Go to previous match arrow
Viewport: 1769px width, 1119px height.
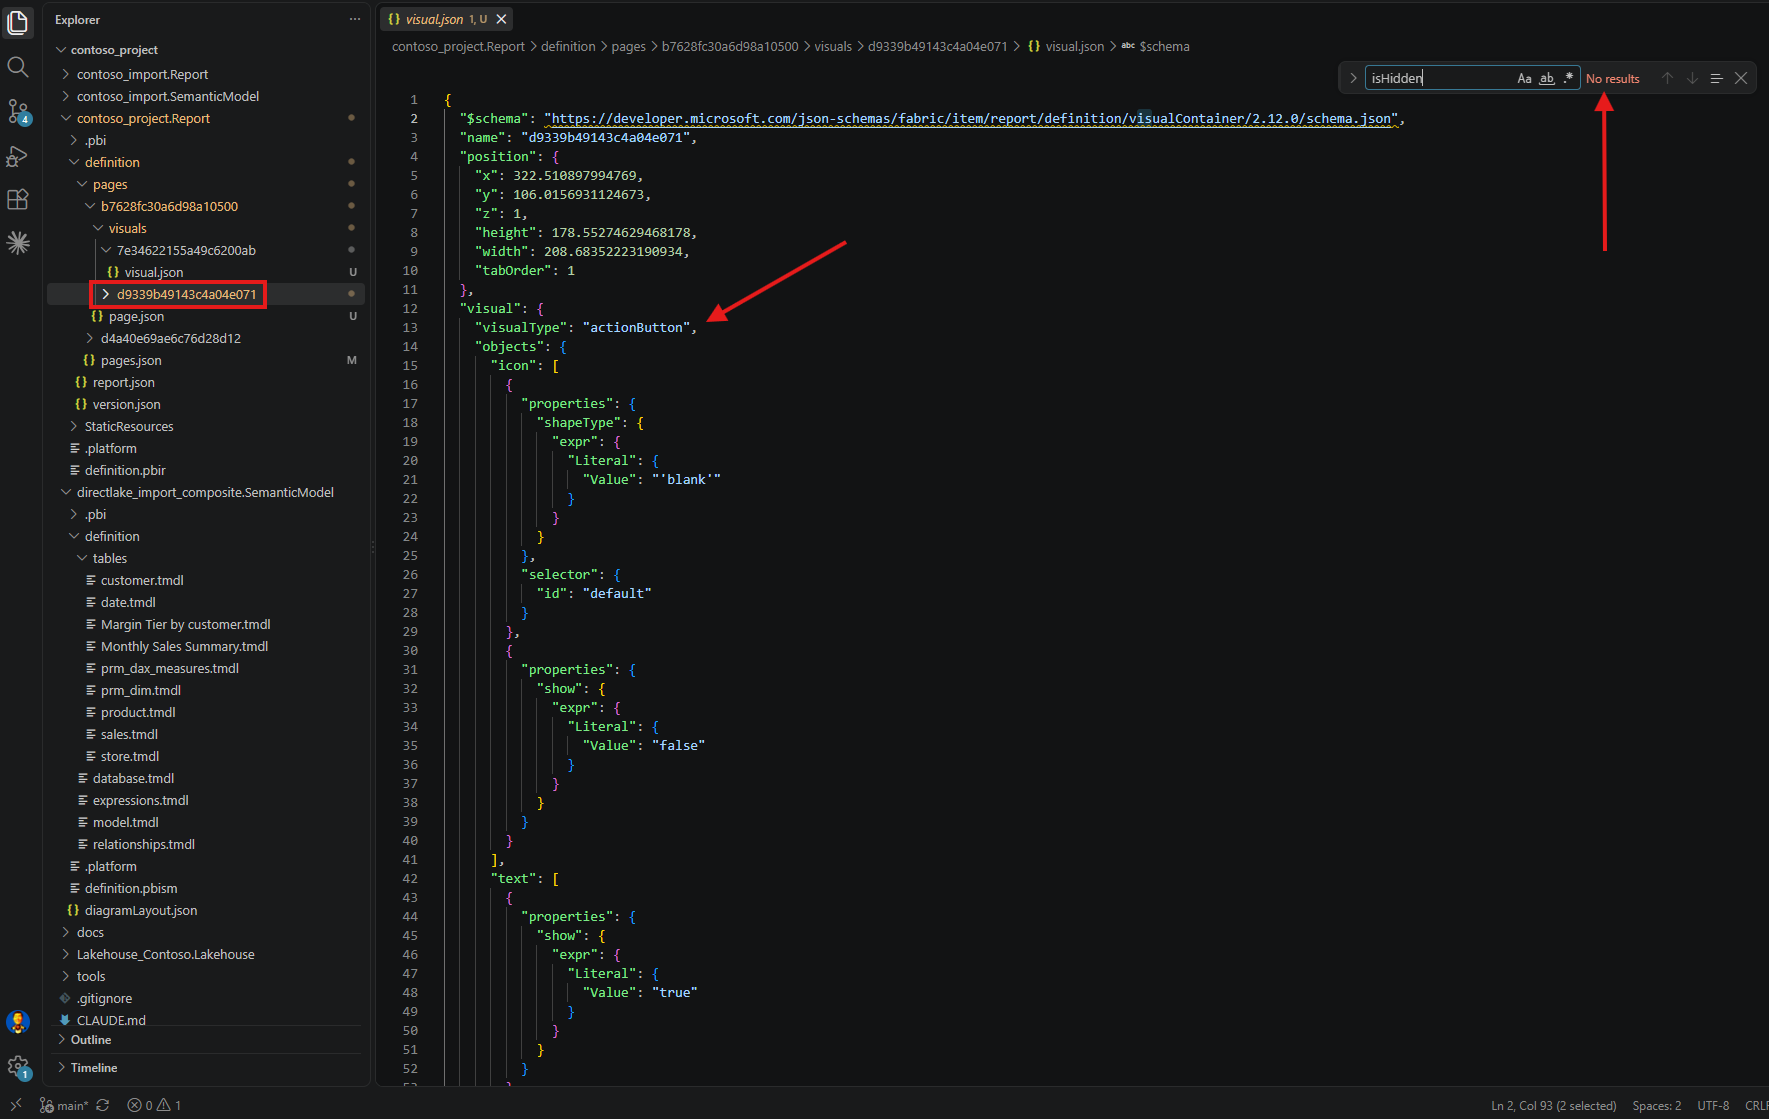click(x=1667, y=78)
